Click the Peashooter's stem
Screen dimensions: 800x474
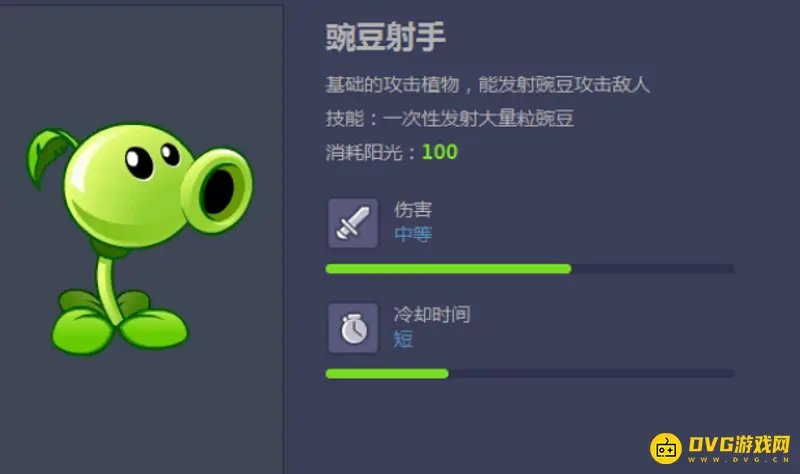[x=108, y=288]
